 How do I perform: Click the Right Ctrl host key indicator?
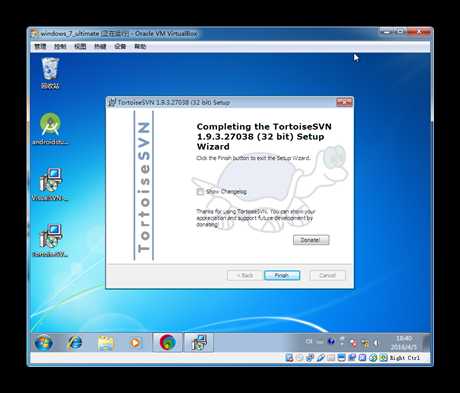pos(405,358)
